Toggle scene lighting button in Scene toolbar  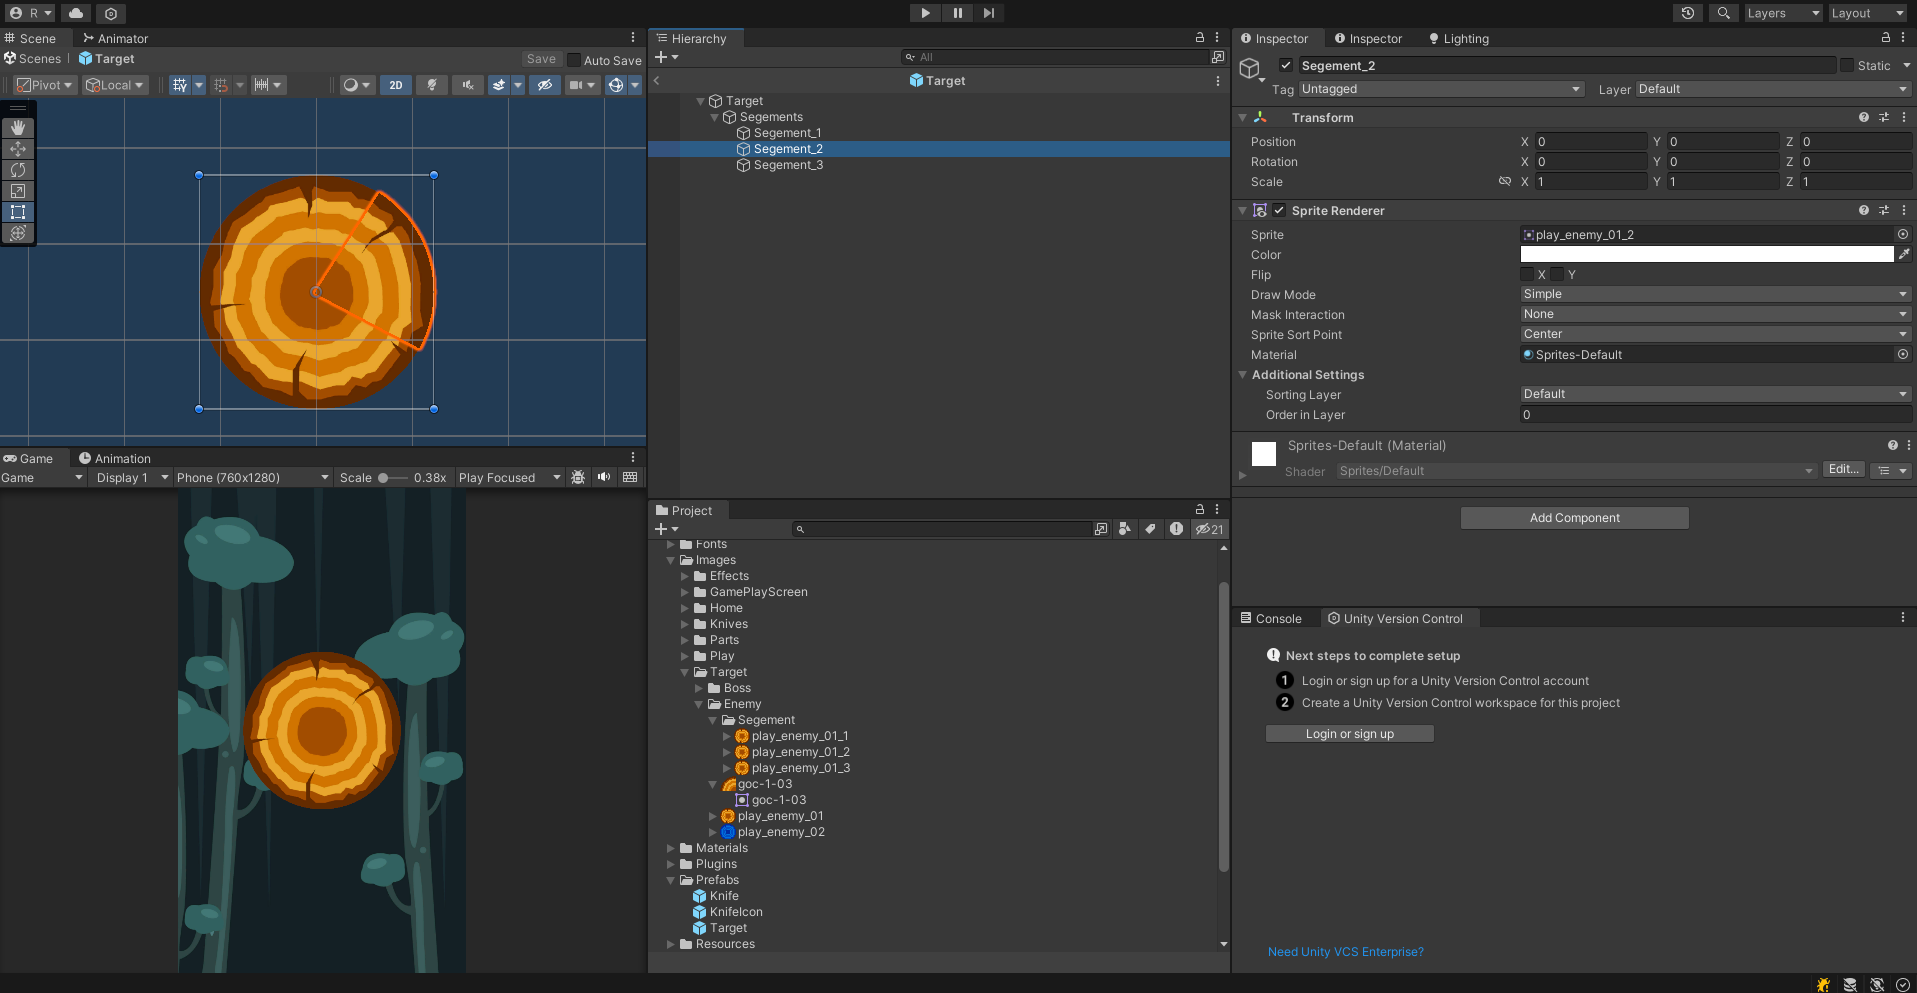pos(432,85)
